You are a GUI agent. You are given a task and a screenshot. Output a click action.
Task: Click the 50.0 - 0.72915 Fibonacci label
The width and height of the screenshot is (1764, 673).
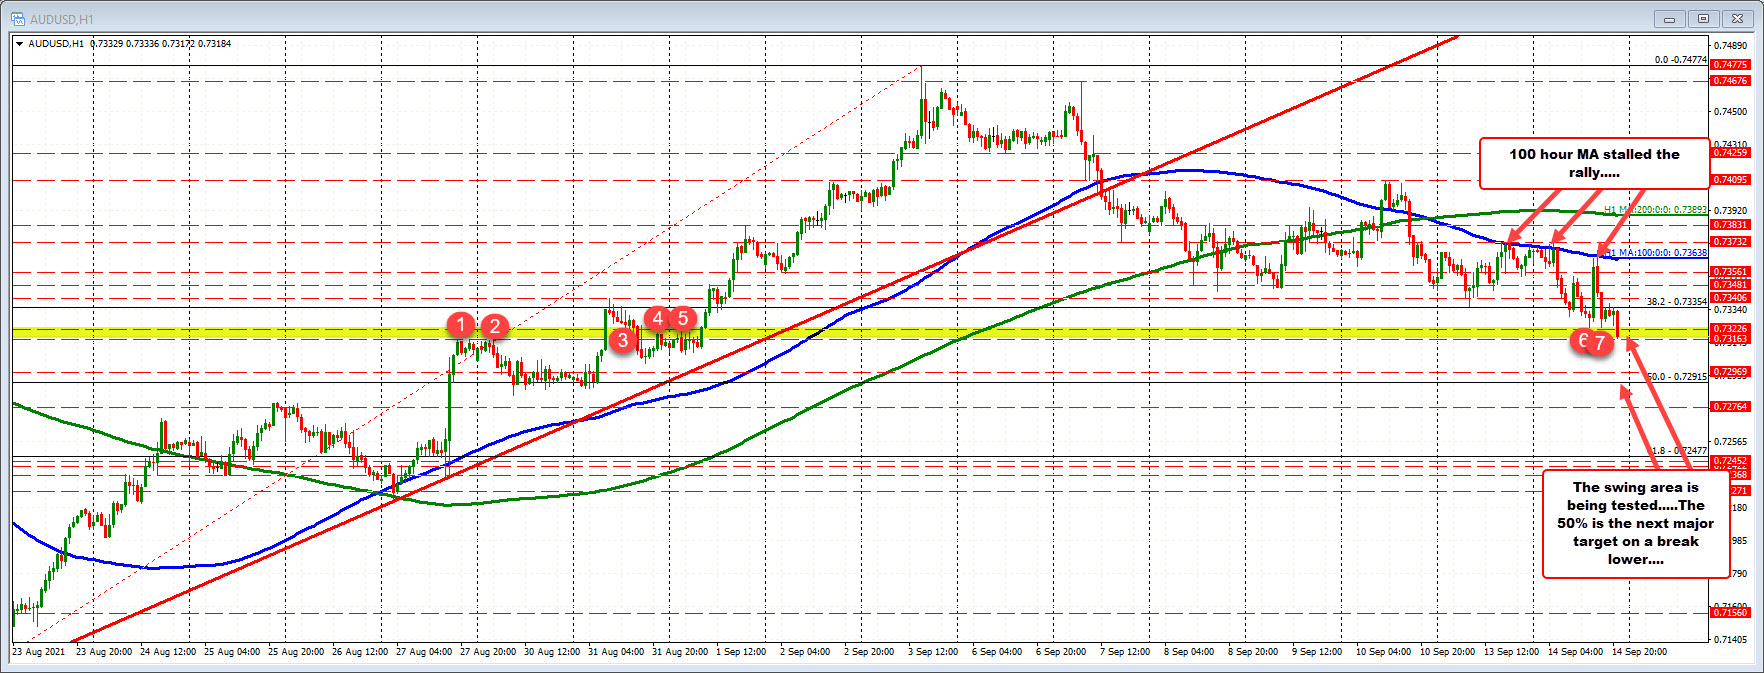1676,377
